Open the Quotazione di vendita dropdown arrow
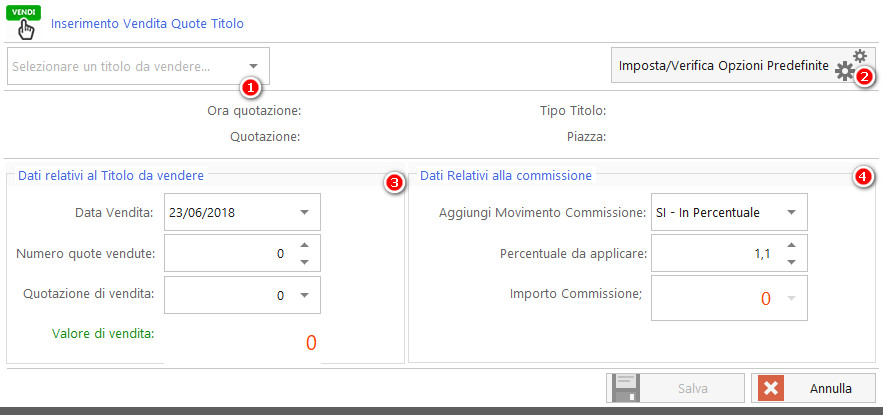This screenshot has width=883, height=415. click(305, 295)
